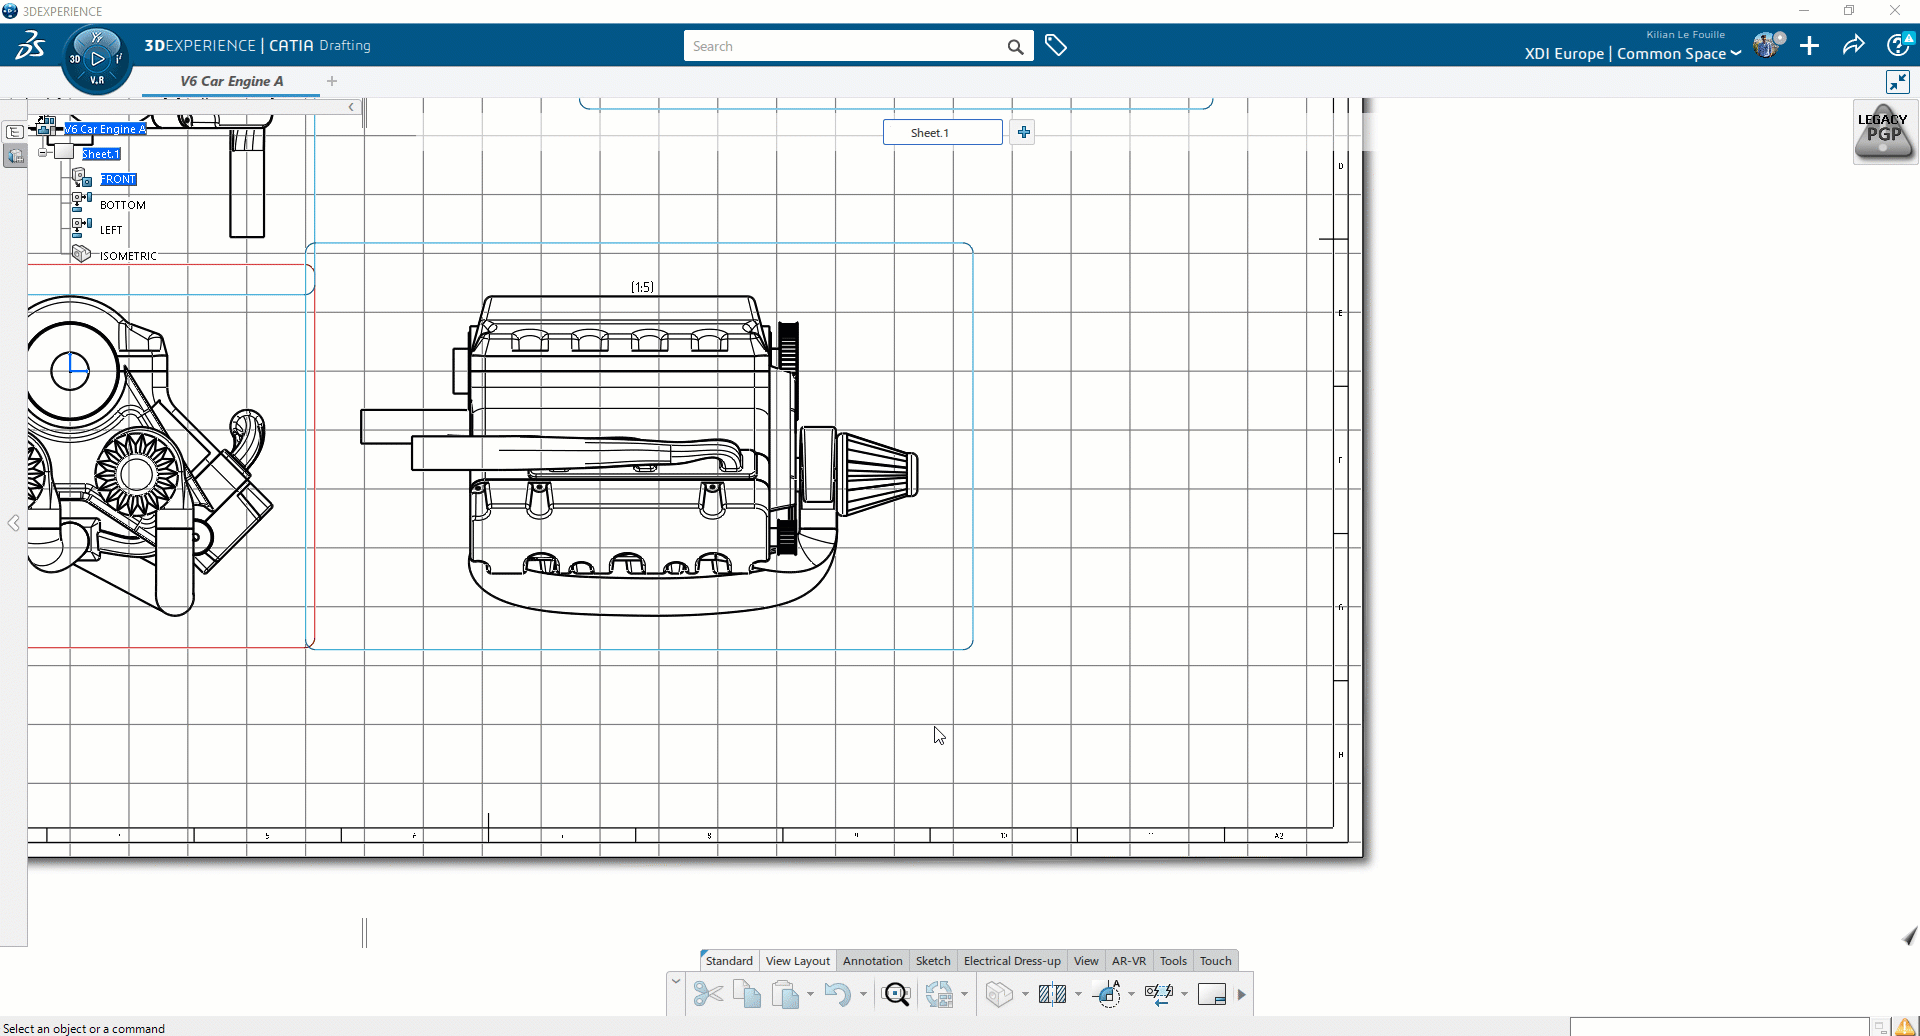Click the 3D compass in the top-left corner
The image size is (1920, 1036).
pyautogui.click(x=96, y=57)
